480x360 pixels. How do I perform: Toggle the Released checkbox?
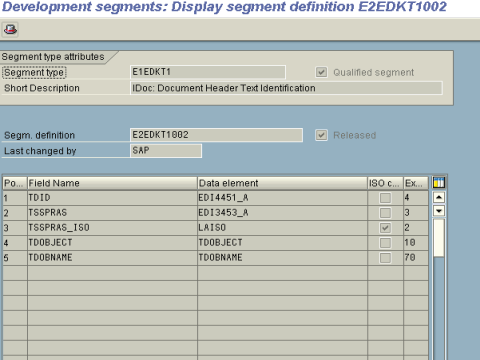[x=321, y=135]
